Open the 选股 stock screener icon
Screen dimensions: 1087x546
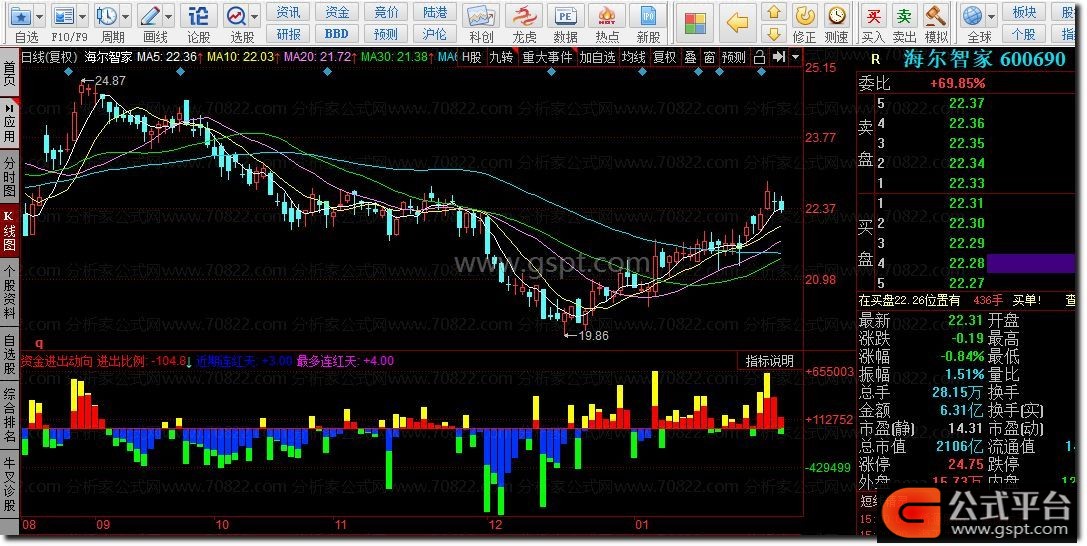coord(236,15)
